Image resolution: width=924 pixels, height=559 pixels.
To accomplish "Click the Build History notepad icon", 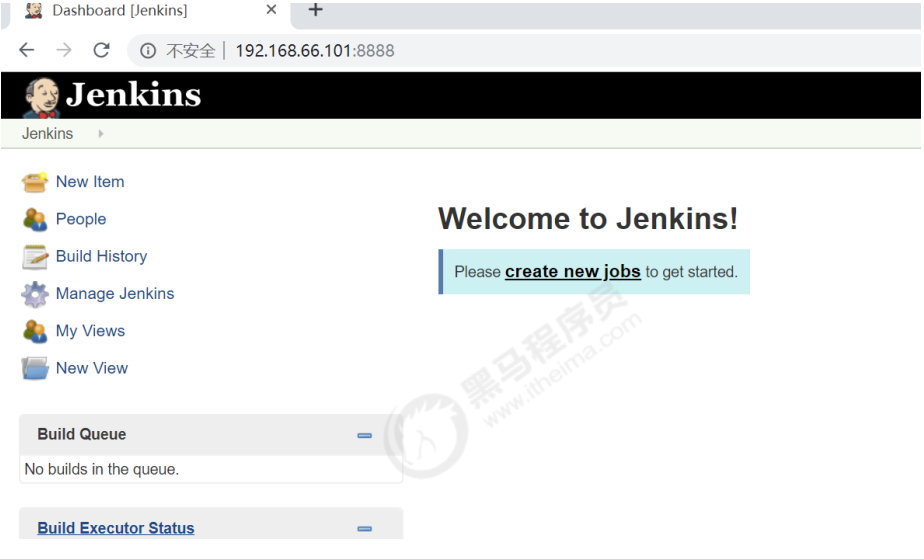I will (x=35, y=257).
